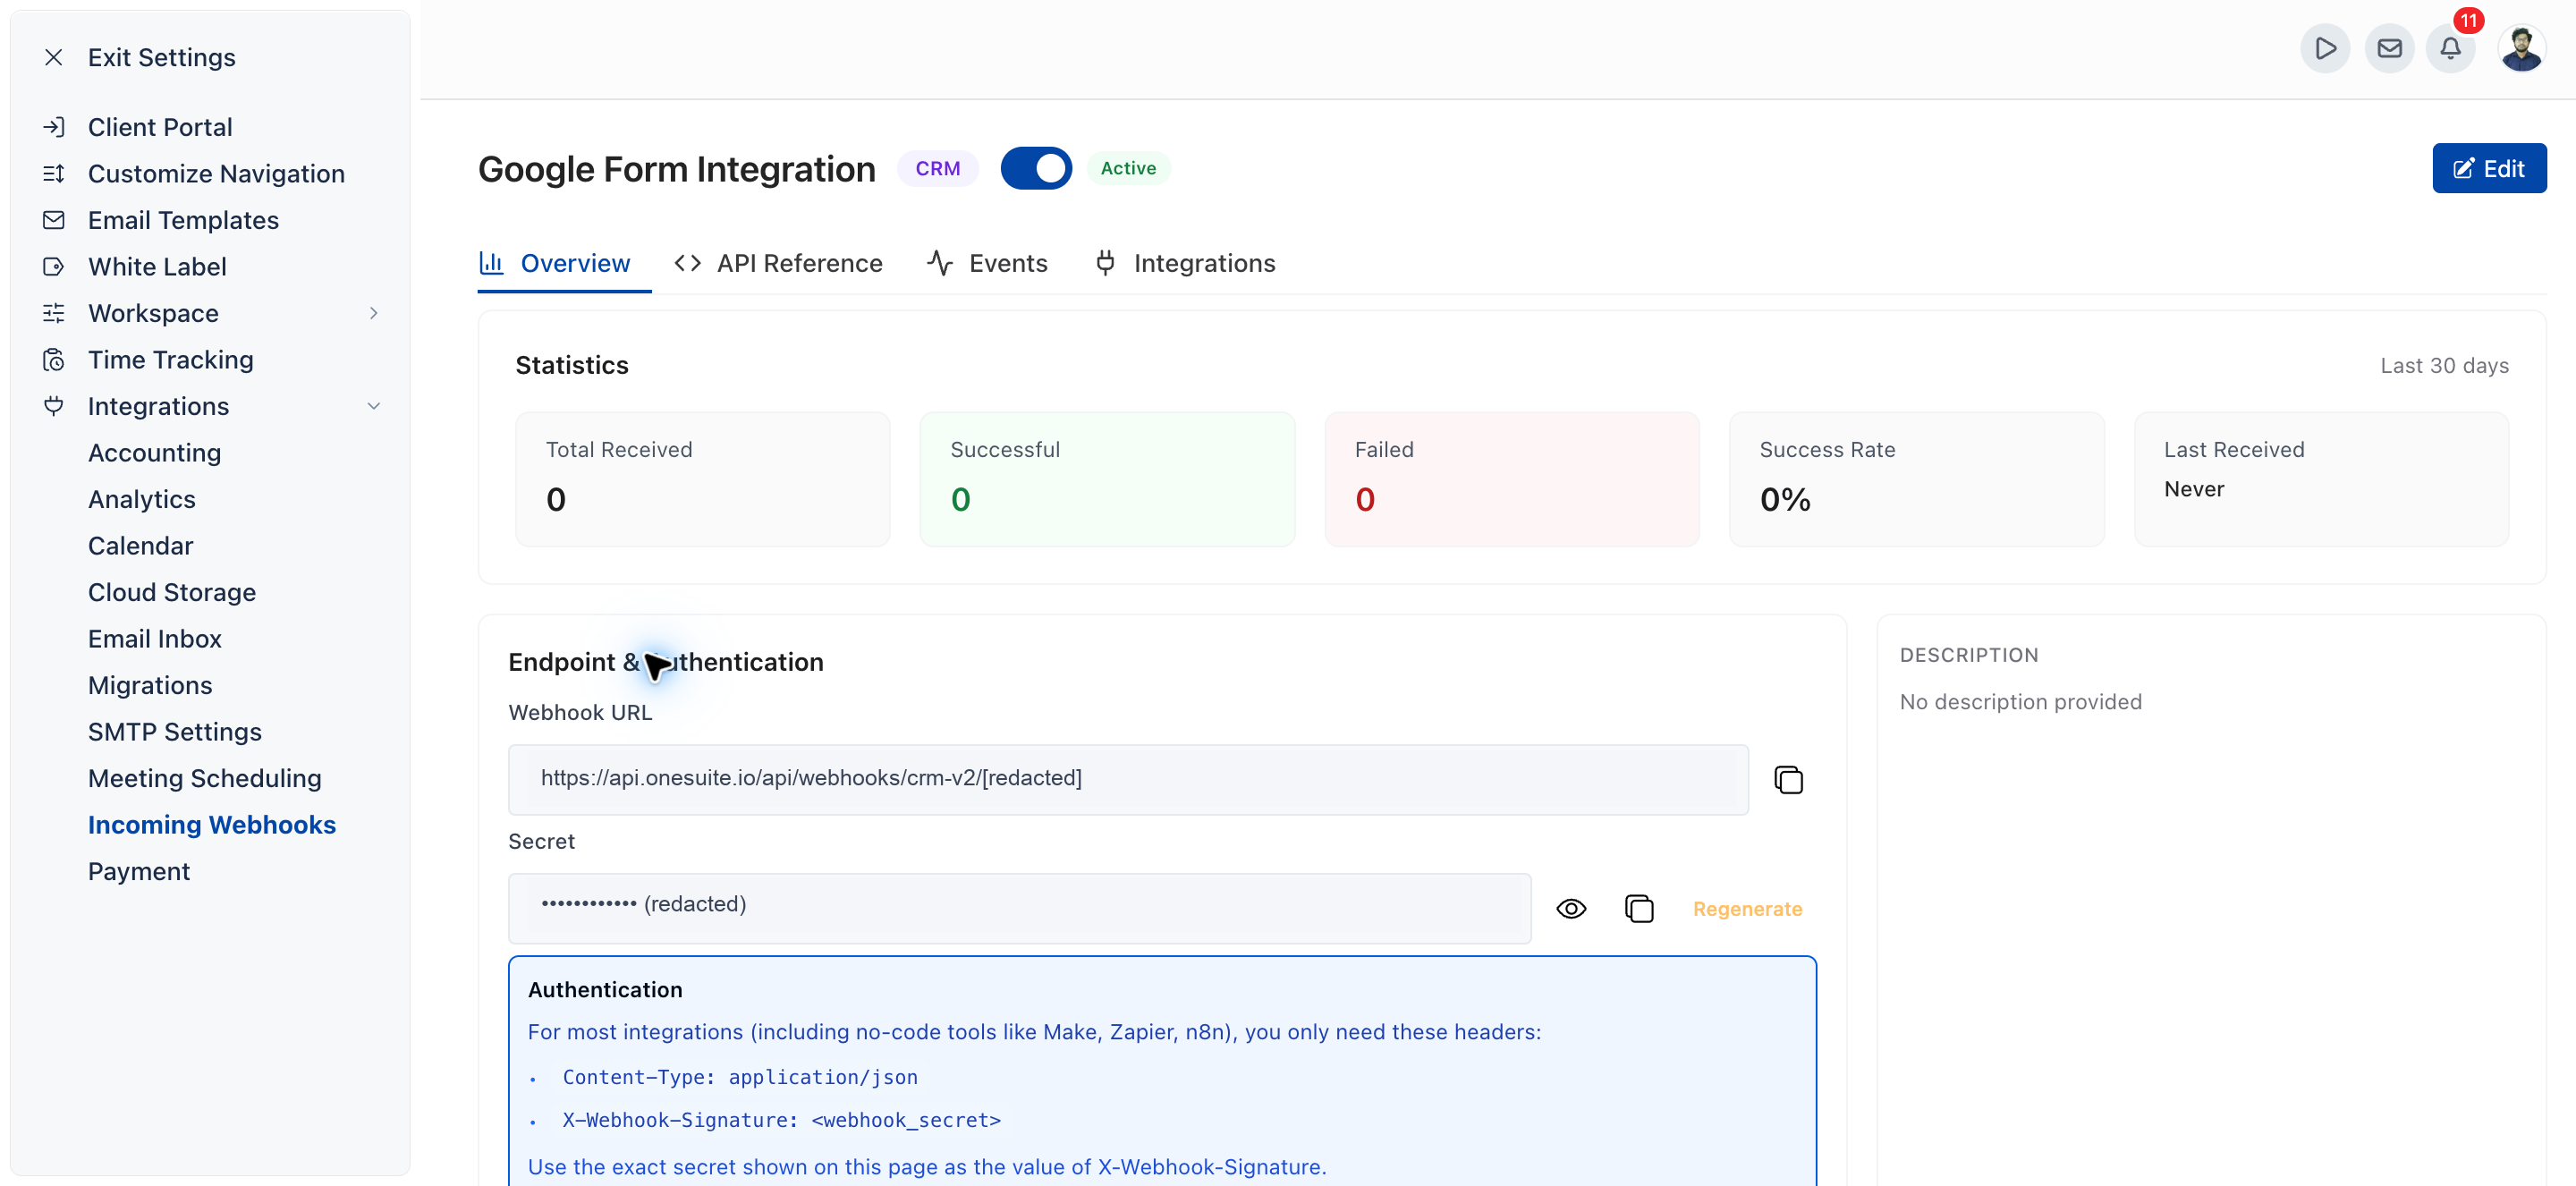The width and height of the screenshot is (2576, 1186).
Task: Open the mail icon in top bar
Action: coord(2389,48)
